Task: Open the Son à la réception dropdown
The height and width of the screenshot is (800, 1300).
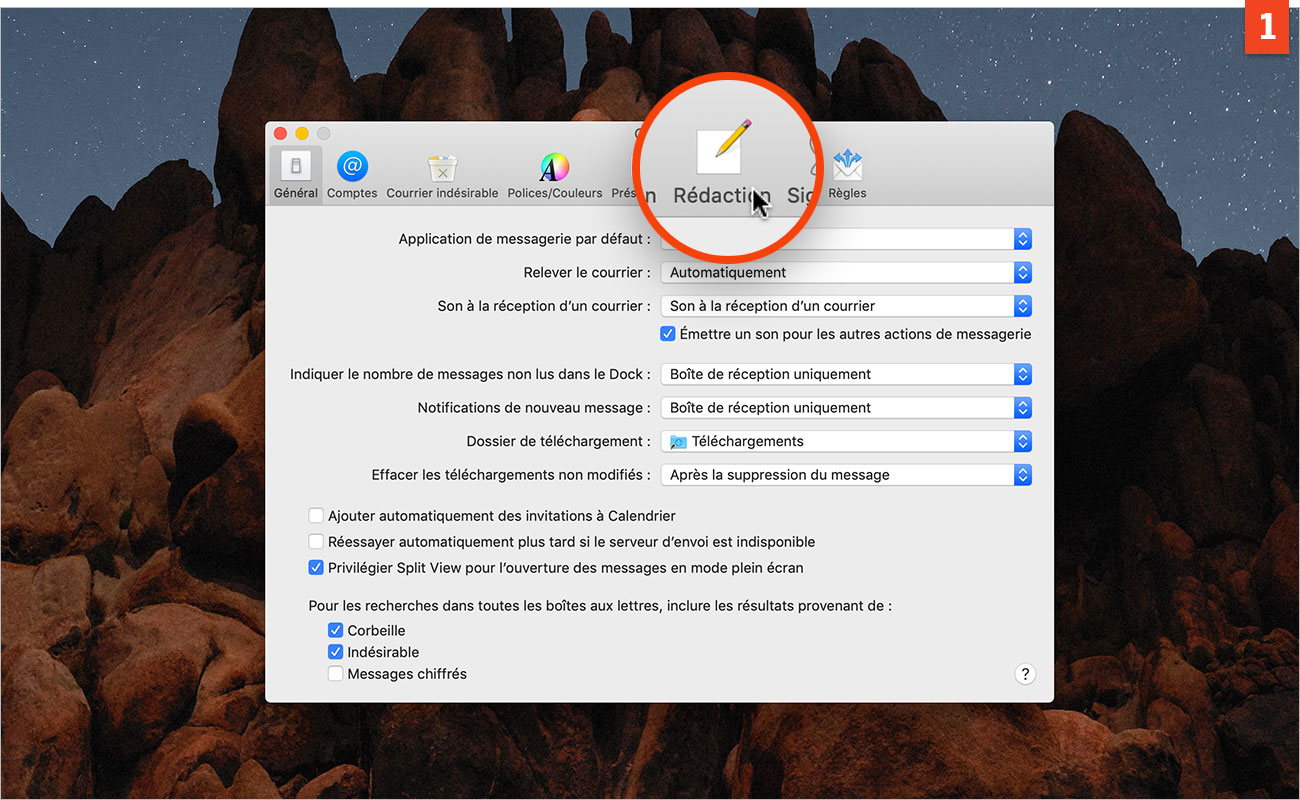Action: [x=846, y=306]
